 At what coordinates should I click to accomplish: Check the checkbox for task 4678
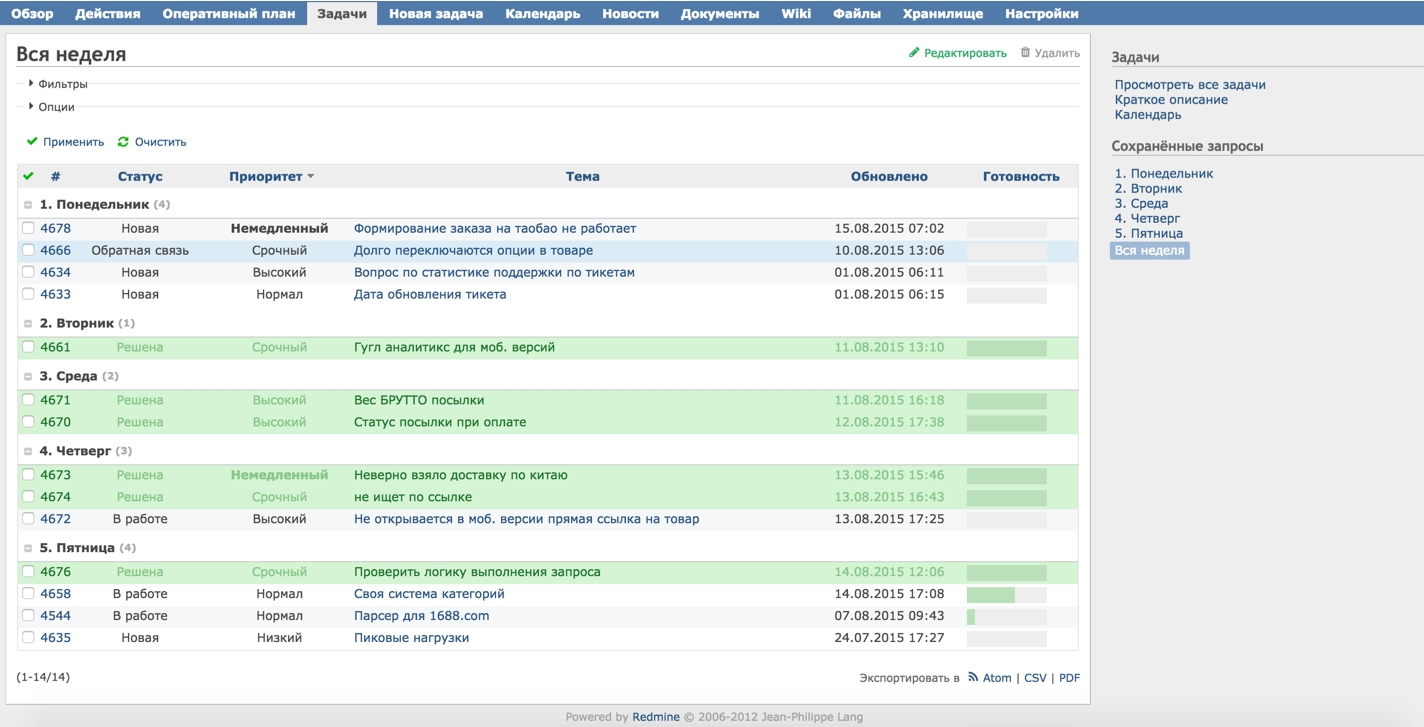coord(28,227)
